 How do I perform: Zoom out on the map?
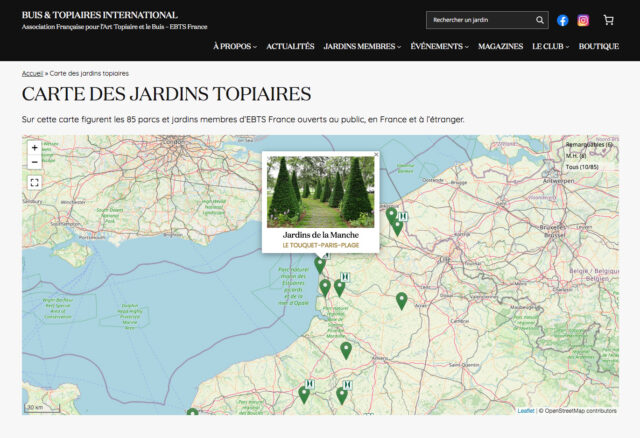click(35, 161)
